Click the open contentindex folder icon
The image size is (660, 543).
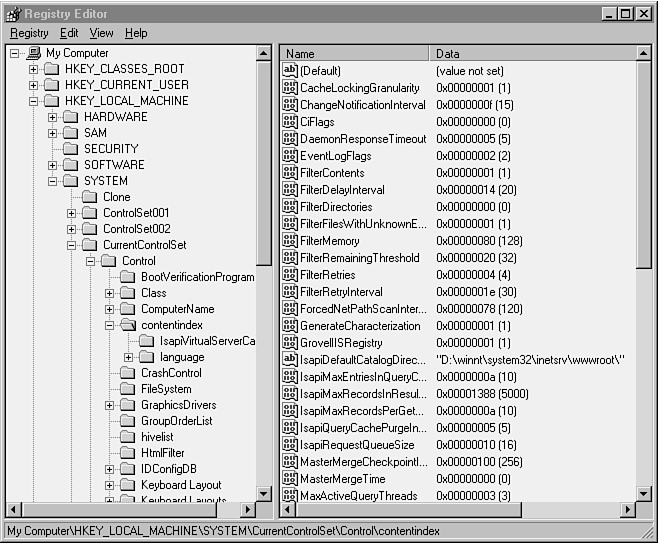pos(128,325)
